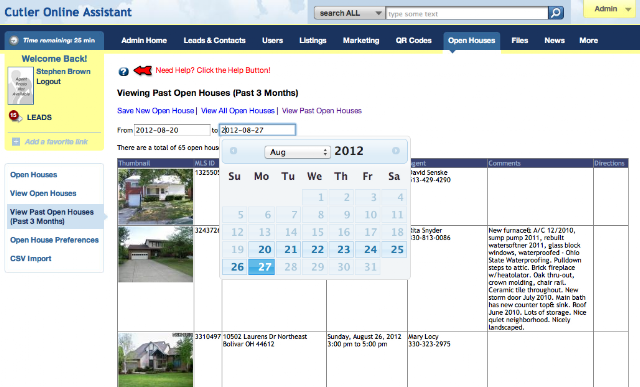The image size is (640, 387).
Task: Click View Past Open Houses top link
Action: pos(322,111)
